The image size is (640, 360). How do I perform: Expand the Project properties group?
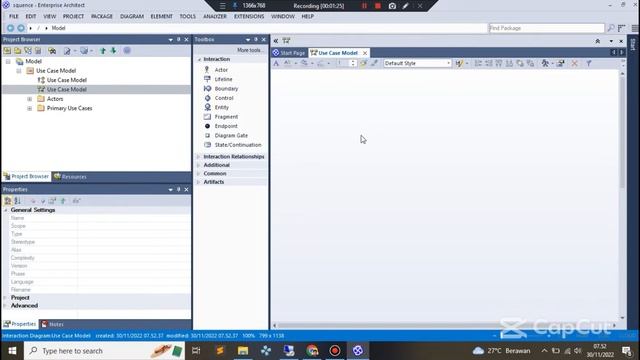[6, 298]
